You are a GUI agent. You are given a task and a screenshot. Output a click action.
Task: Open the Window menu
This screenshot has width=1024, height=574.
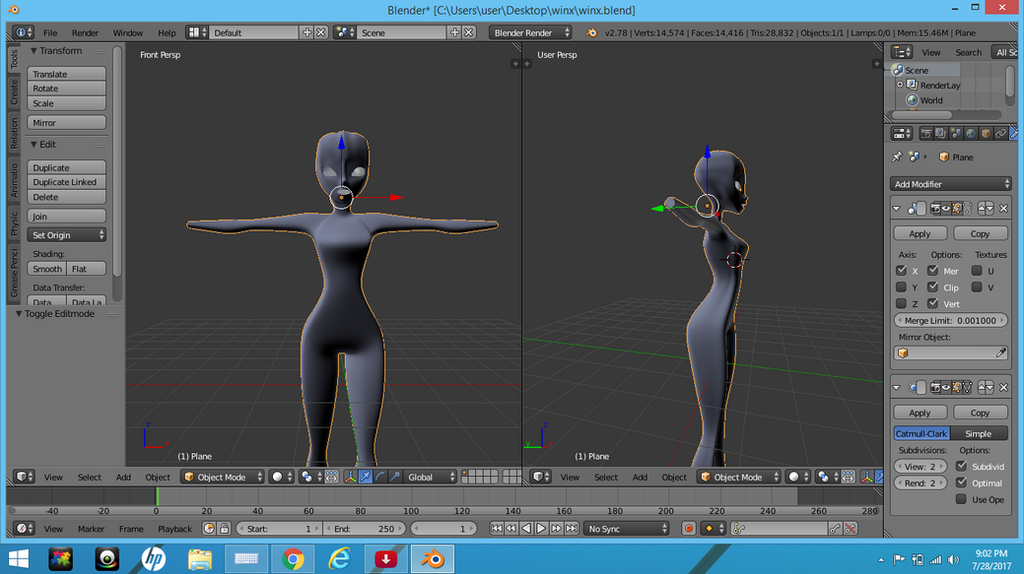pos(127,33)
